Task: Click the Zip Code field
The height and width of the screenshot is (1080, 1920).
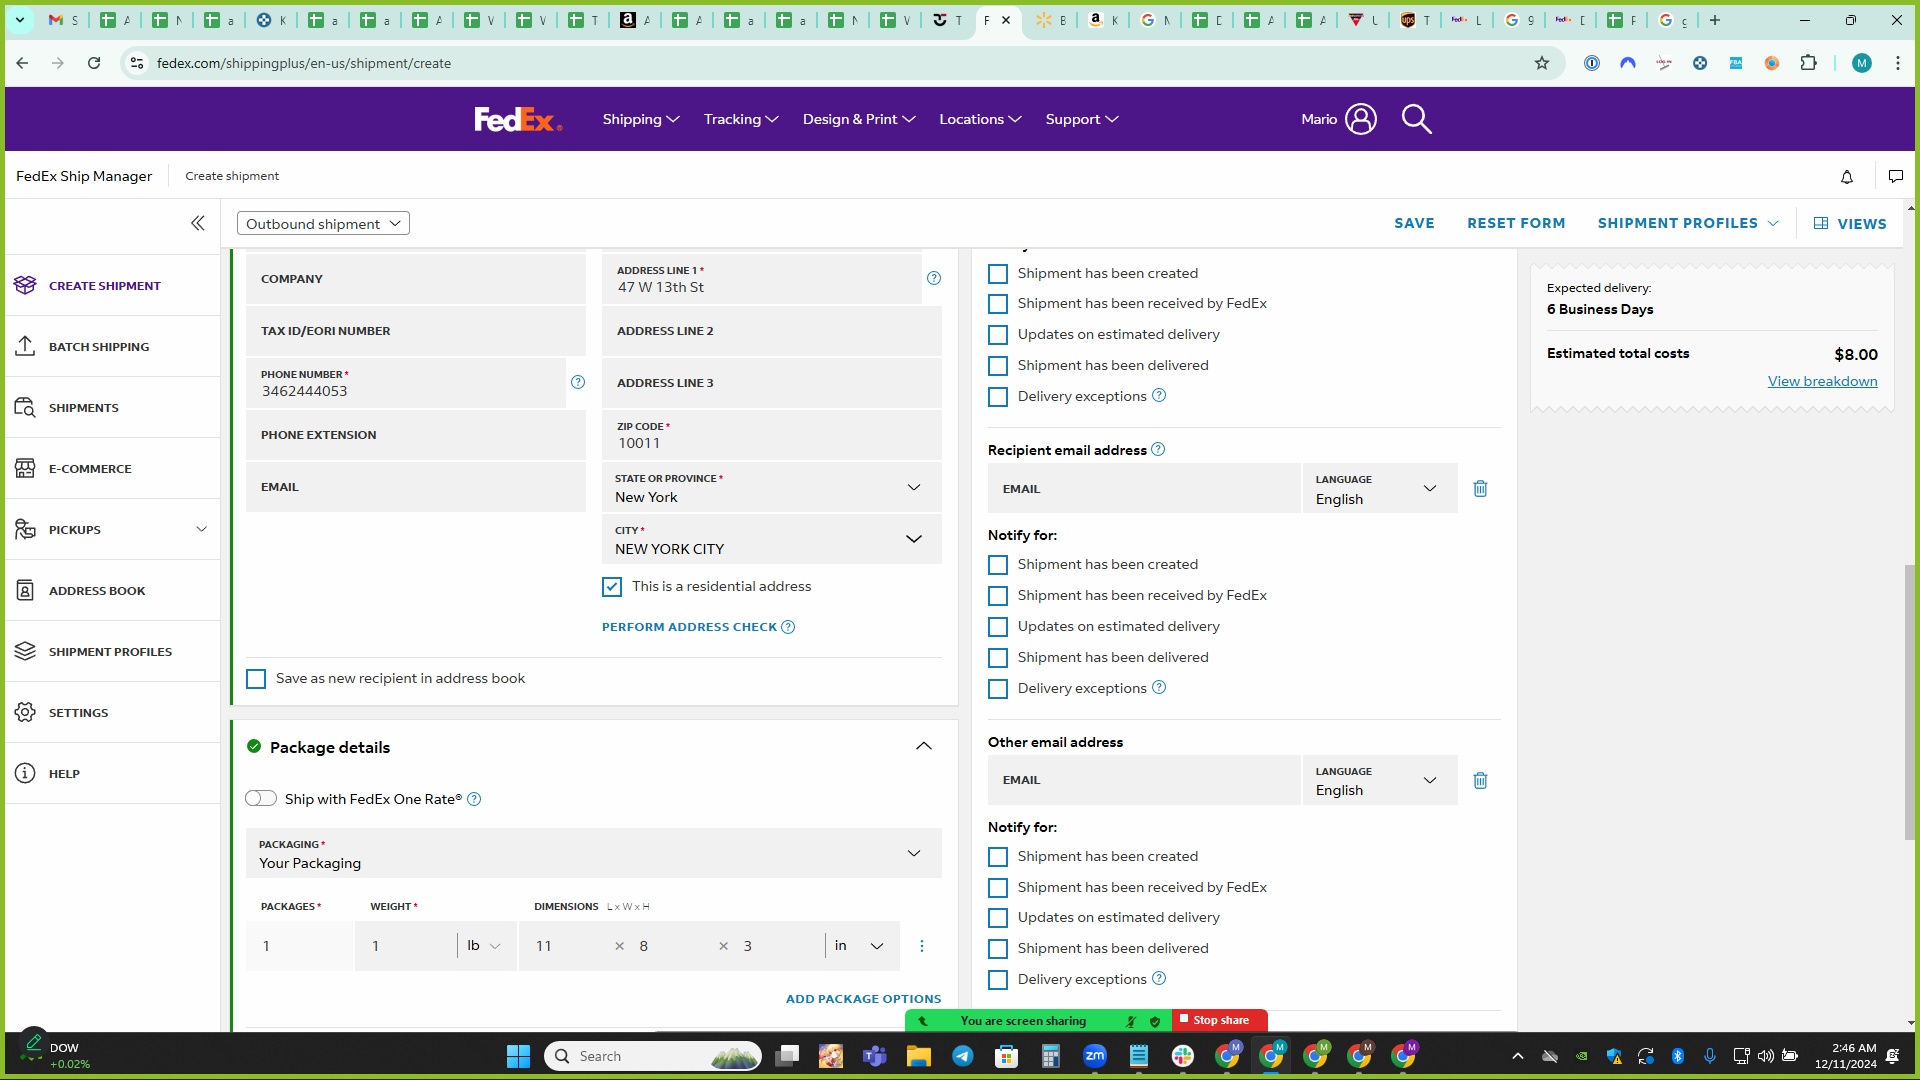Action: (772, 435)
